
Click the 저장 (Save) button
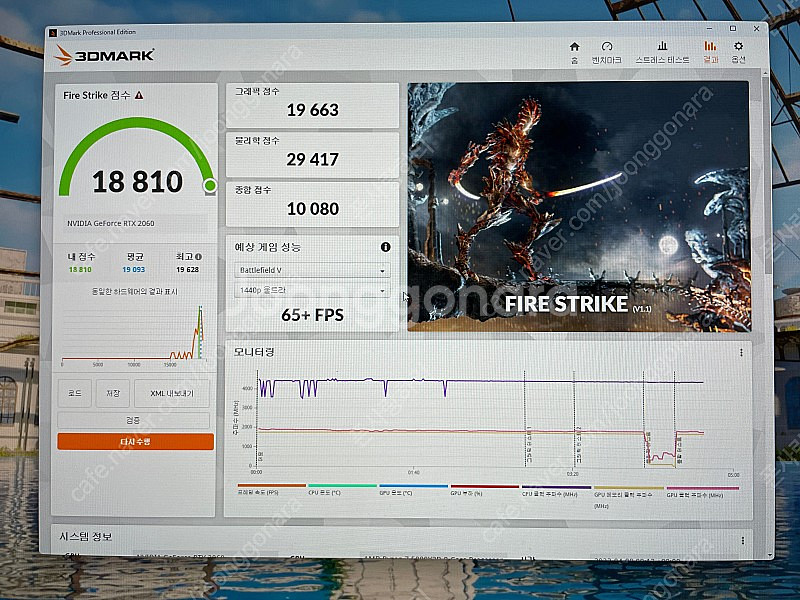pyautogui.click(x=113, y=393)
